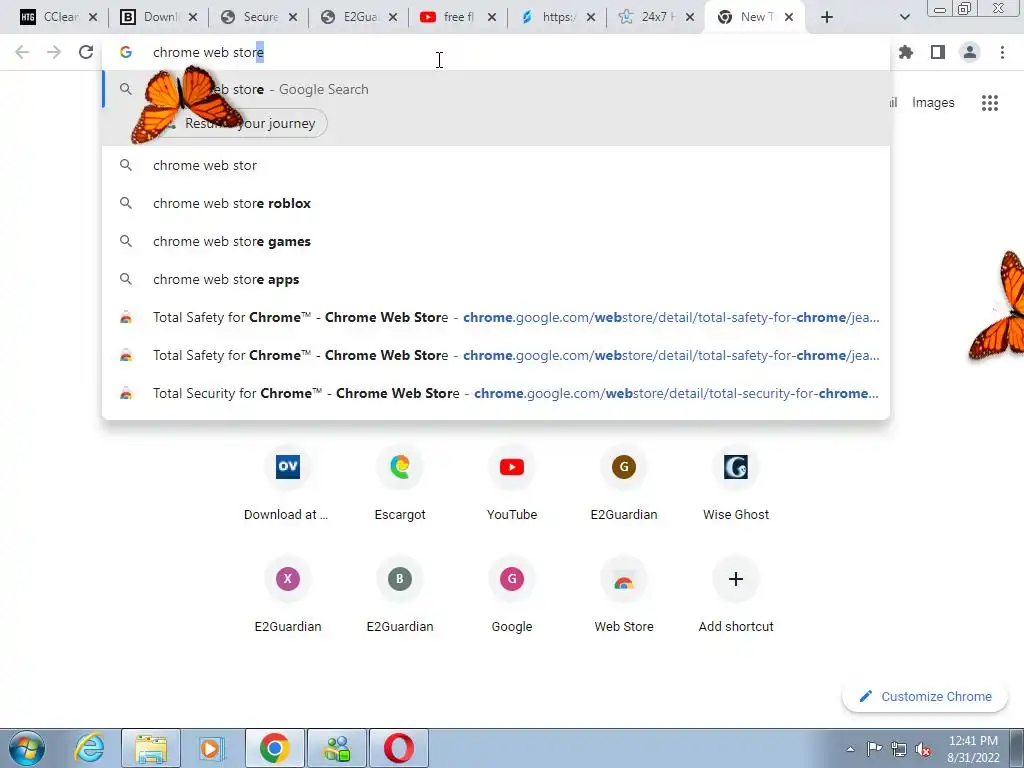Open the 'Download at ...' shortcut
The image size is (1024, 768).
[287, 484]
